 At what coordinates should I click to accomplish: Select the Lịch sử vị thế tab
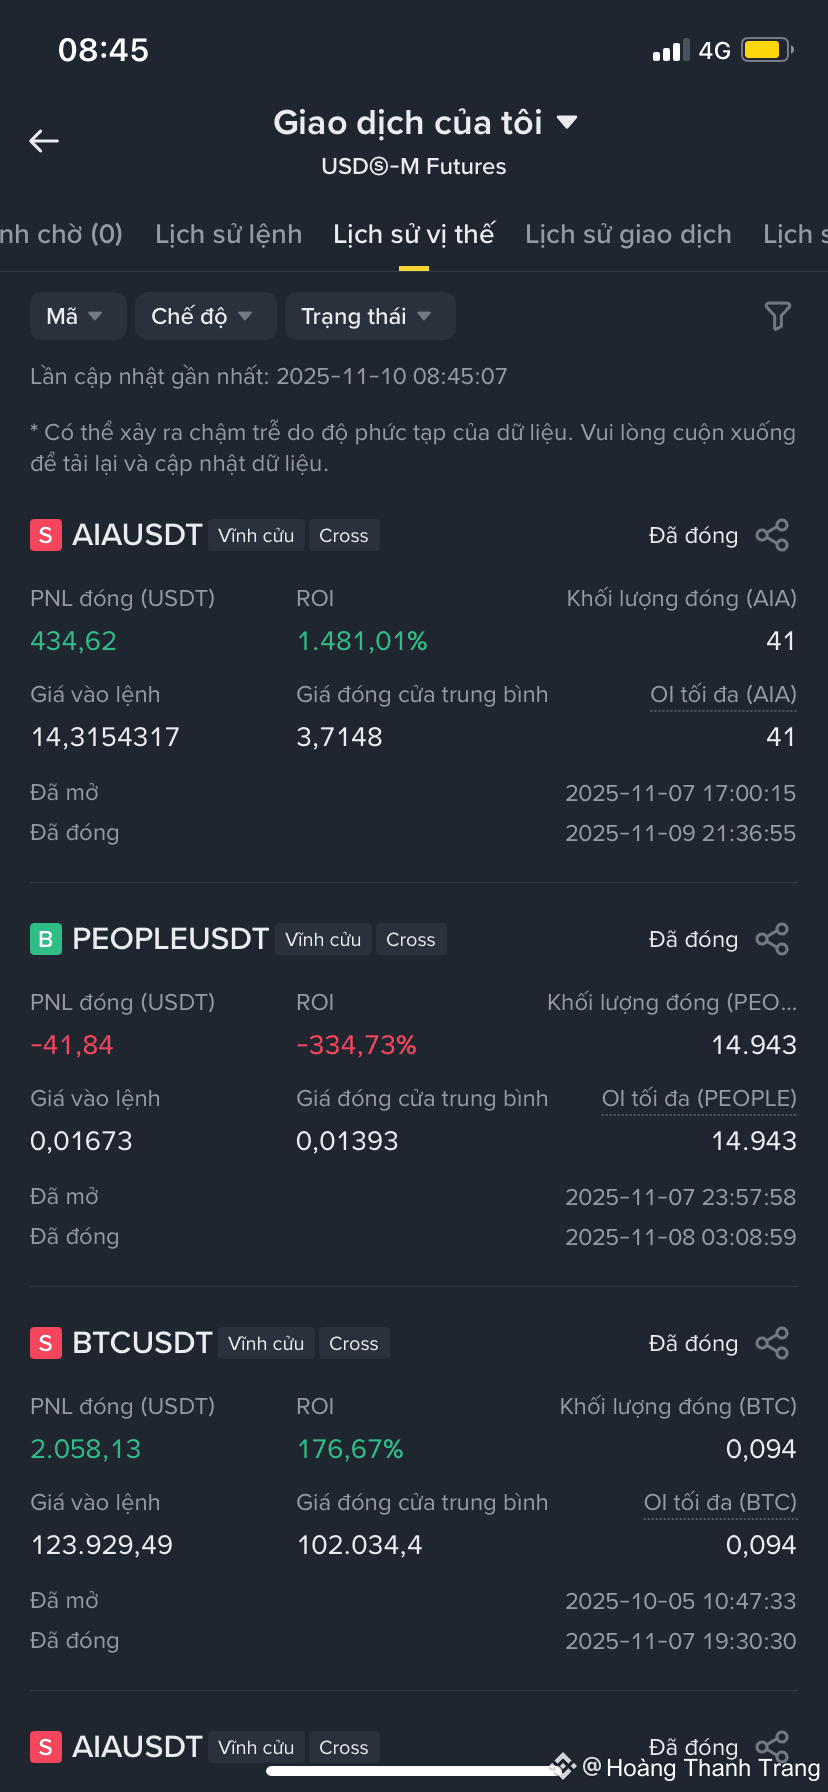pyautogui.click(x=414, y=234)
